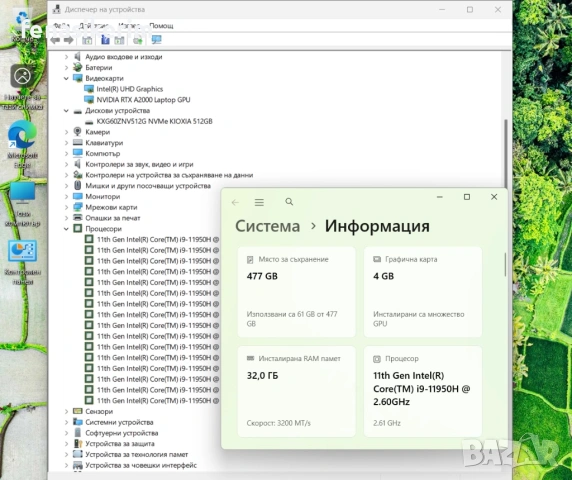Screen dimensions: 572x480
Task: Expand the Компютър category
Action: point(66,154)
